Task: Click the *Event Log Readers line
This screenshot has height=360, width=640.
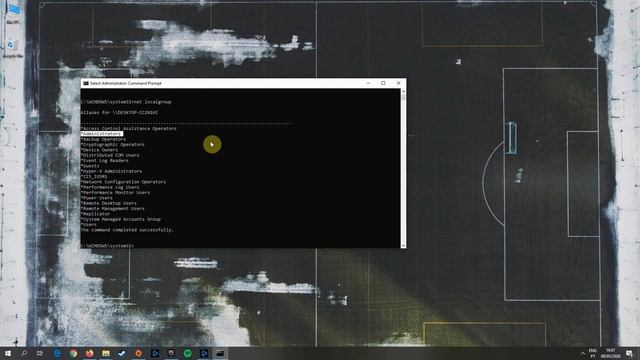Action: point(104,160)
